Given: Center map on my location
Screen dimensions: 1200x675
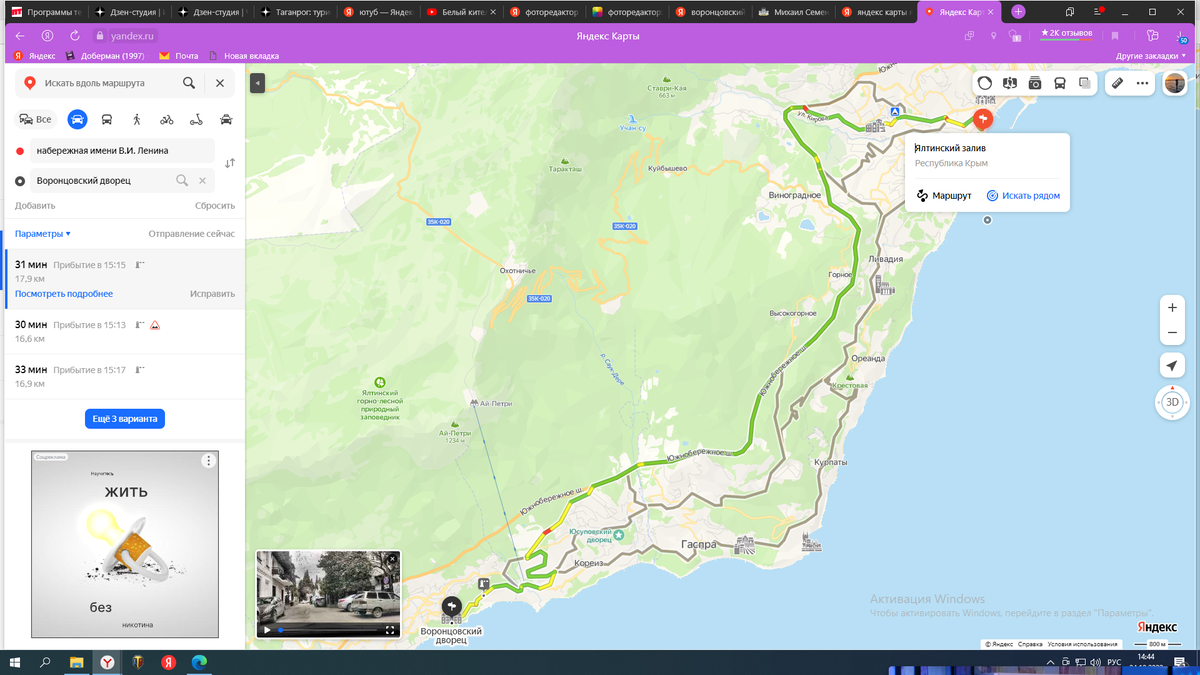Looking at the screenshot, I should tap(1172, 366).
